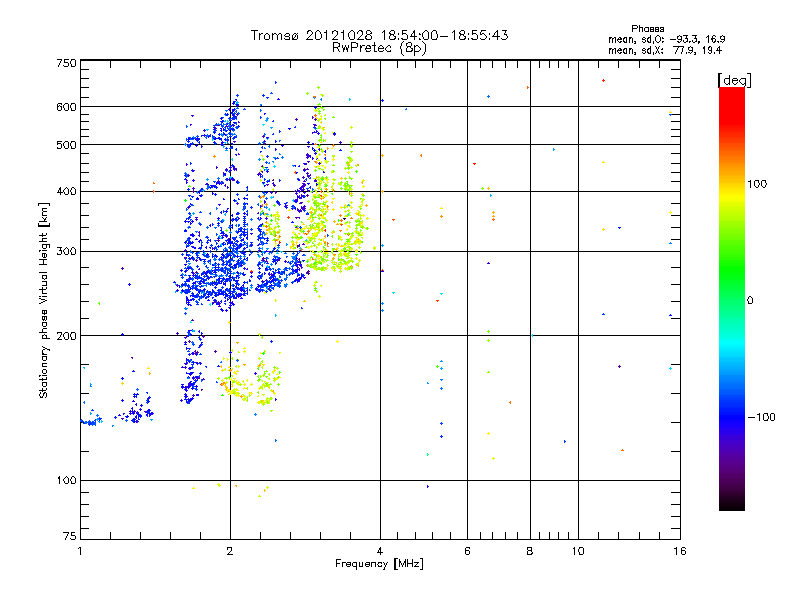Click the '2' frequency axis tick label
This screenshot has height=600, width=800.
pyautogui.click(x=230, y=551)
